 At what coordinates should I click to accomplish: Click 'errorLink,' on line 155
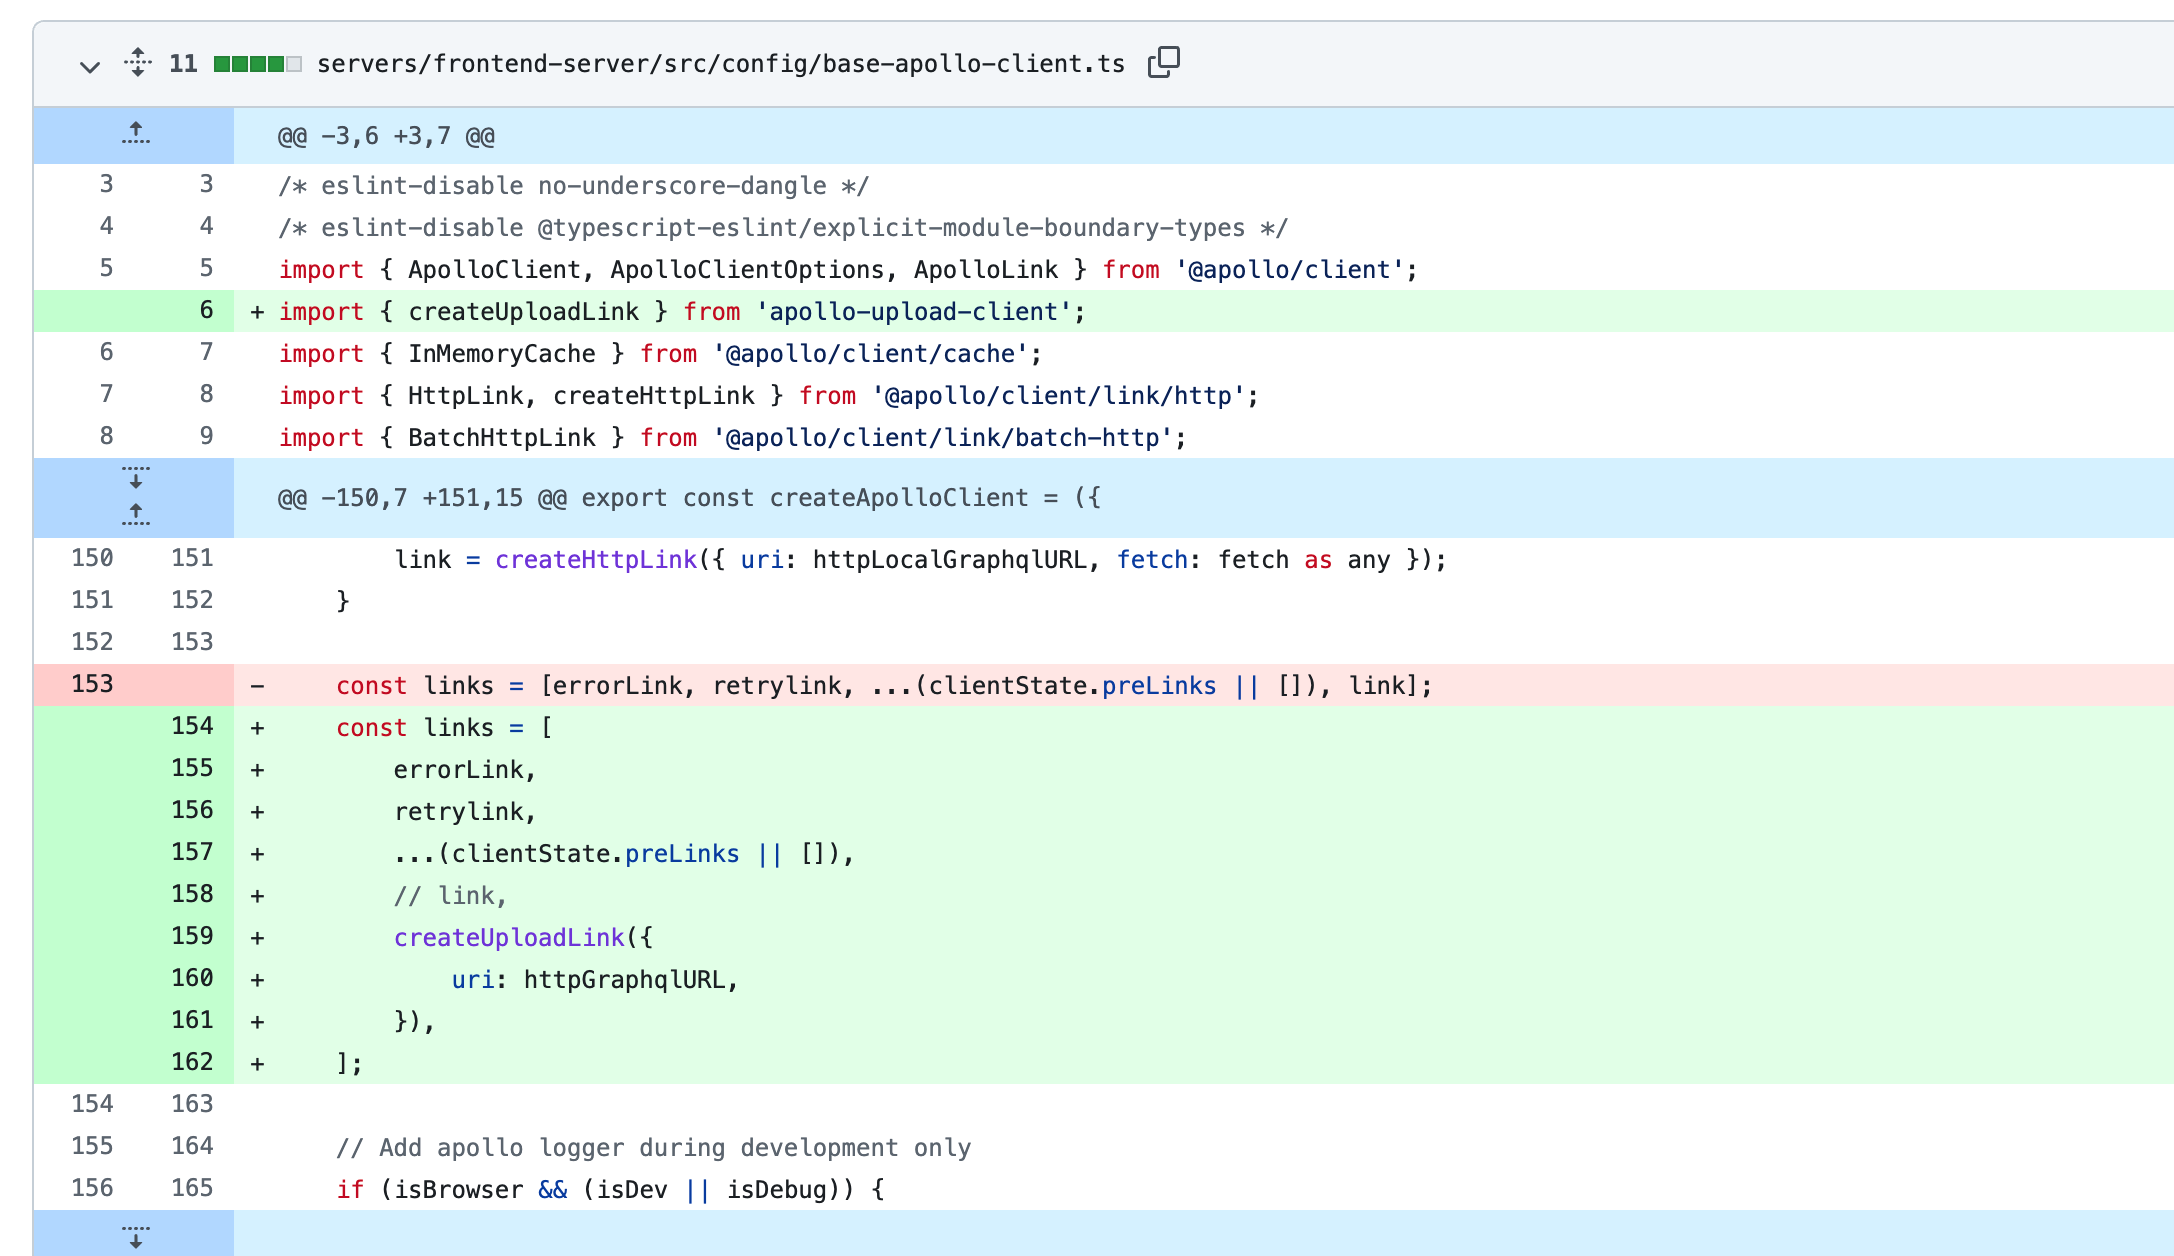tap(465, 770)
